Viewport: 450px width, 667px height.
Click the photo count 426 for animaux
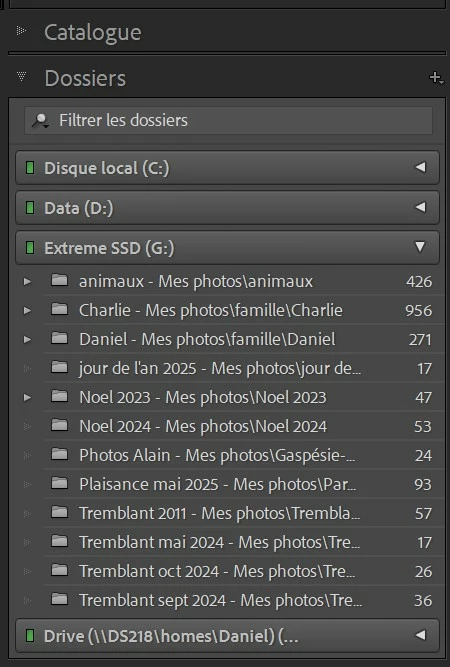(x=419, y=282)
